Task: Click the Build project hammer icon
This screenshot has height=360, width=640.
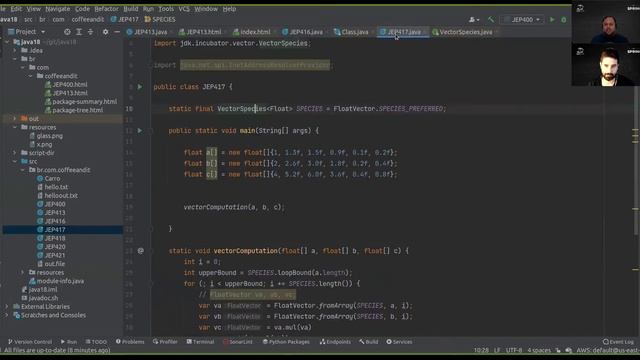Action: click(491, 20)
